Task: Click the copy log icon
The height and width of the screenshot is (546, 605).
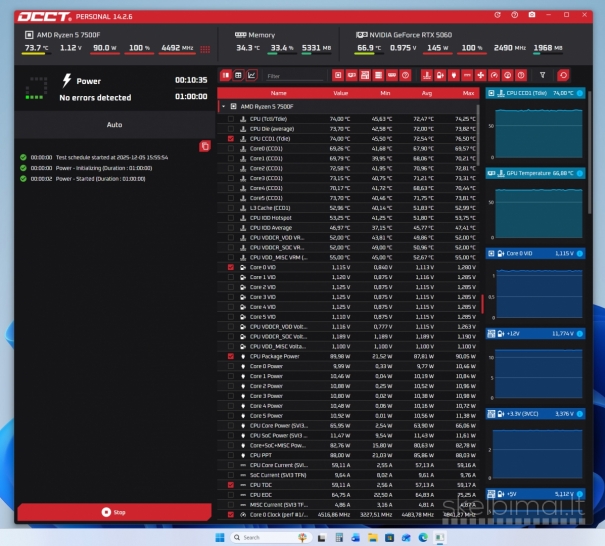Action: (x=204, y=146)
